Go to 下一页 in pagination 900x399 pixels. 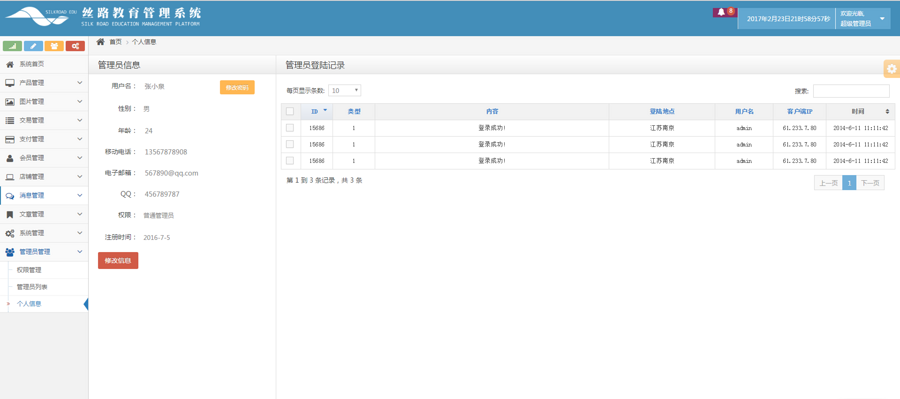tap(870, 183)
